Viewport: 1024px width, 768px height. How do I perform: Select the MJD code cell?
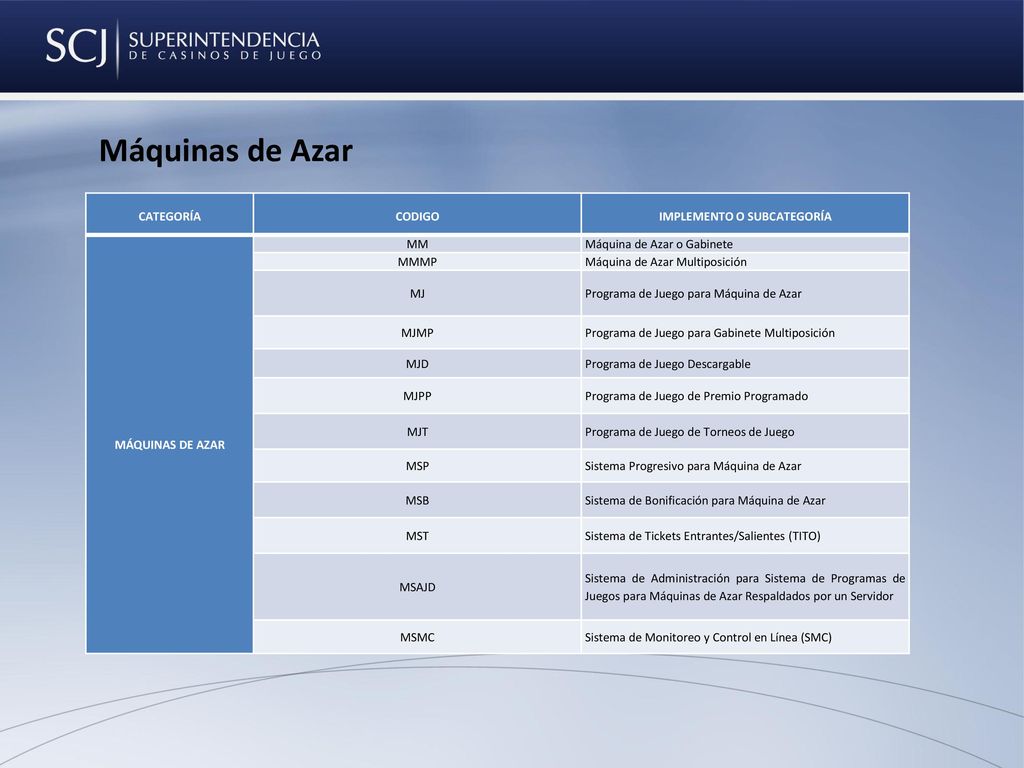tap(417, 364)
